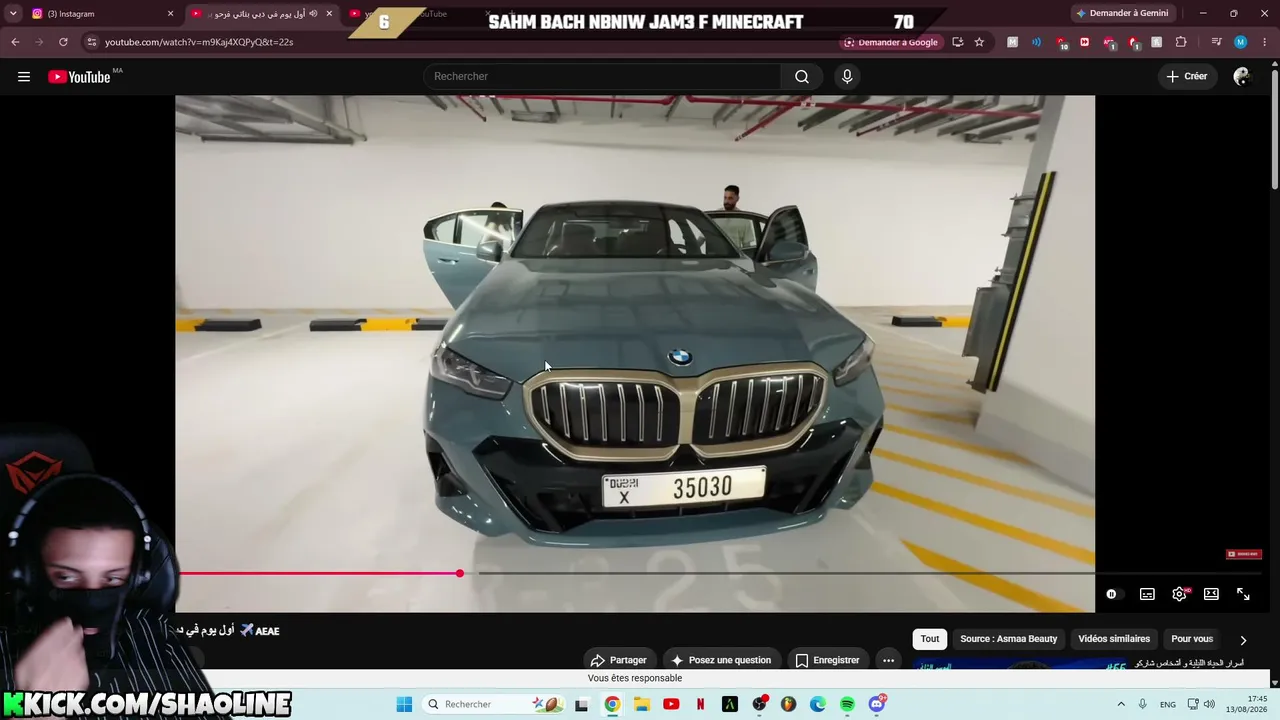Select the 'Pour vous' chip
1280x720 pixels.
pyautogui.click(x=1192, y=639)
